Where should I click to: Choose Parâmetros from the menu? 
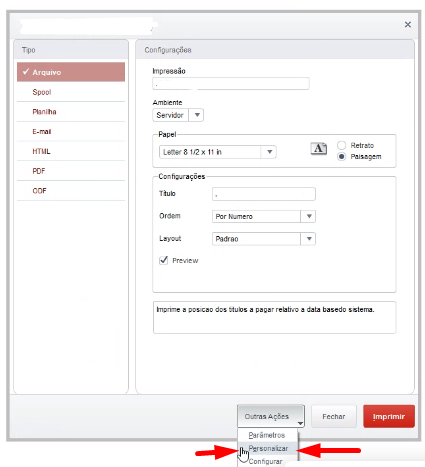point(267,435)
